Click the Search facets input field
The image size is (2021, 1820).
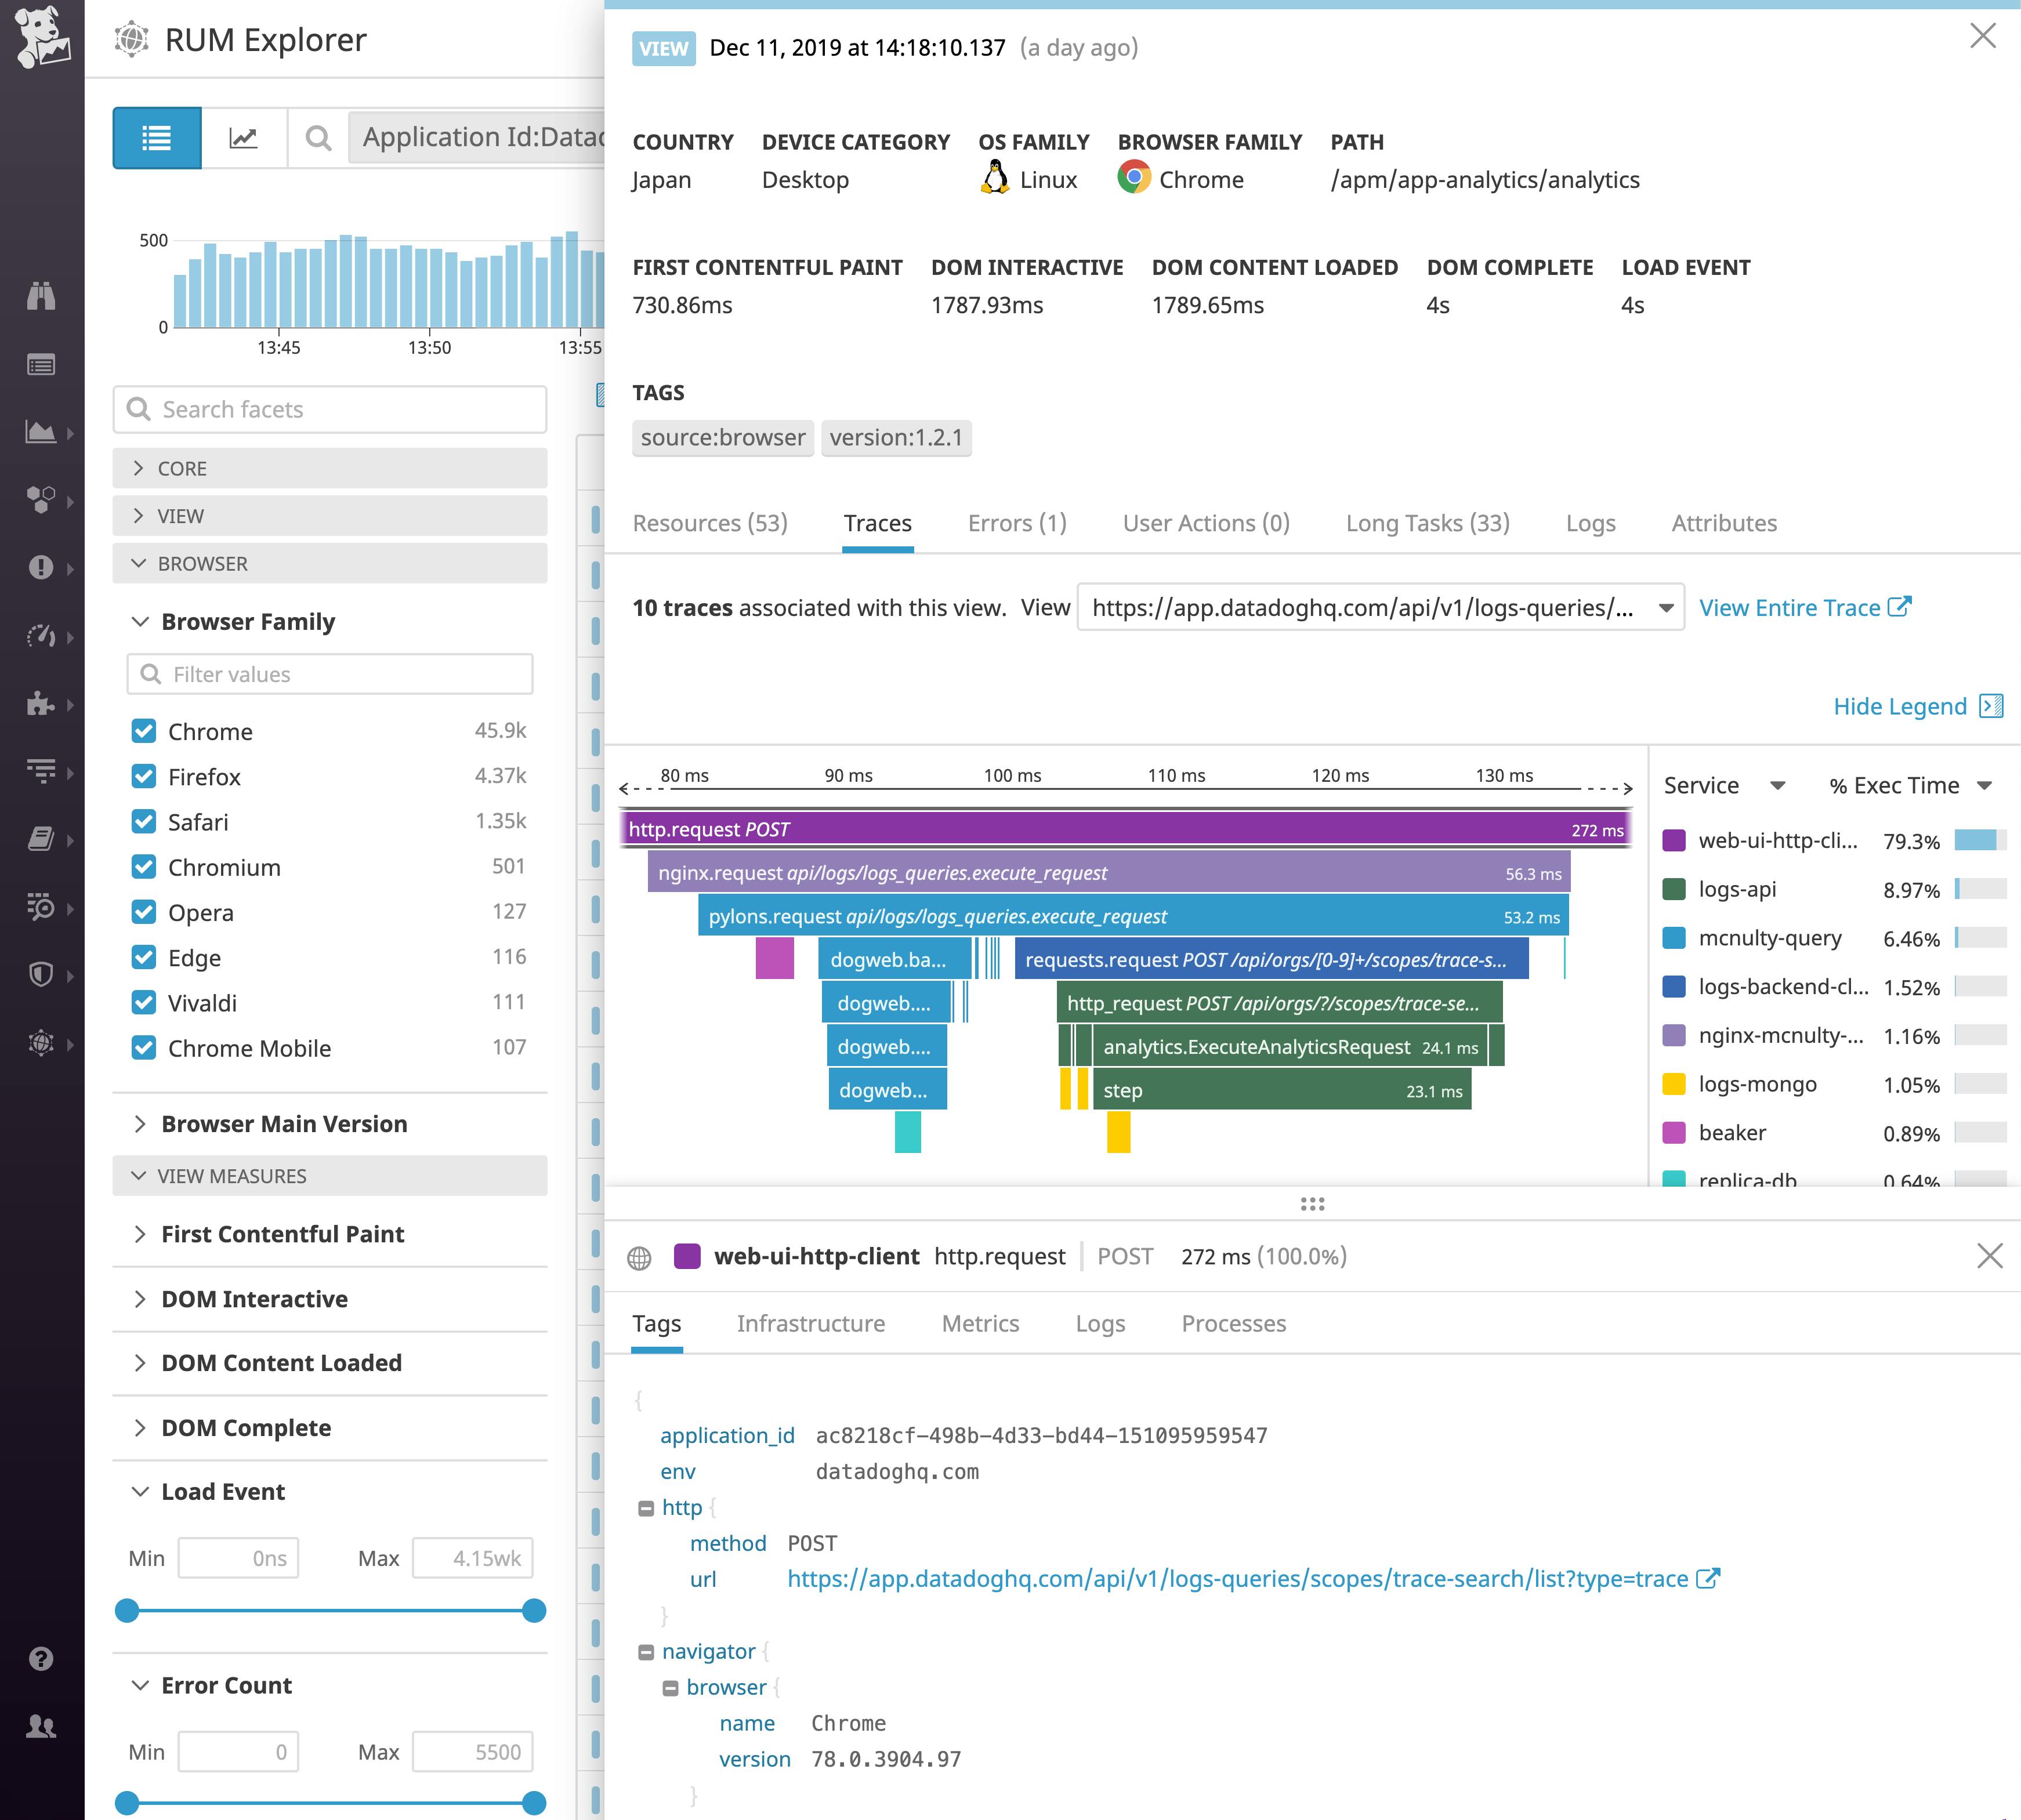coord(330,409)
